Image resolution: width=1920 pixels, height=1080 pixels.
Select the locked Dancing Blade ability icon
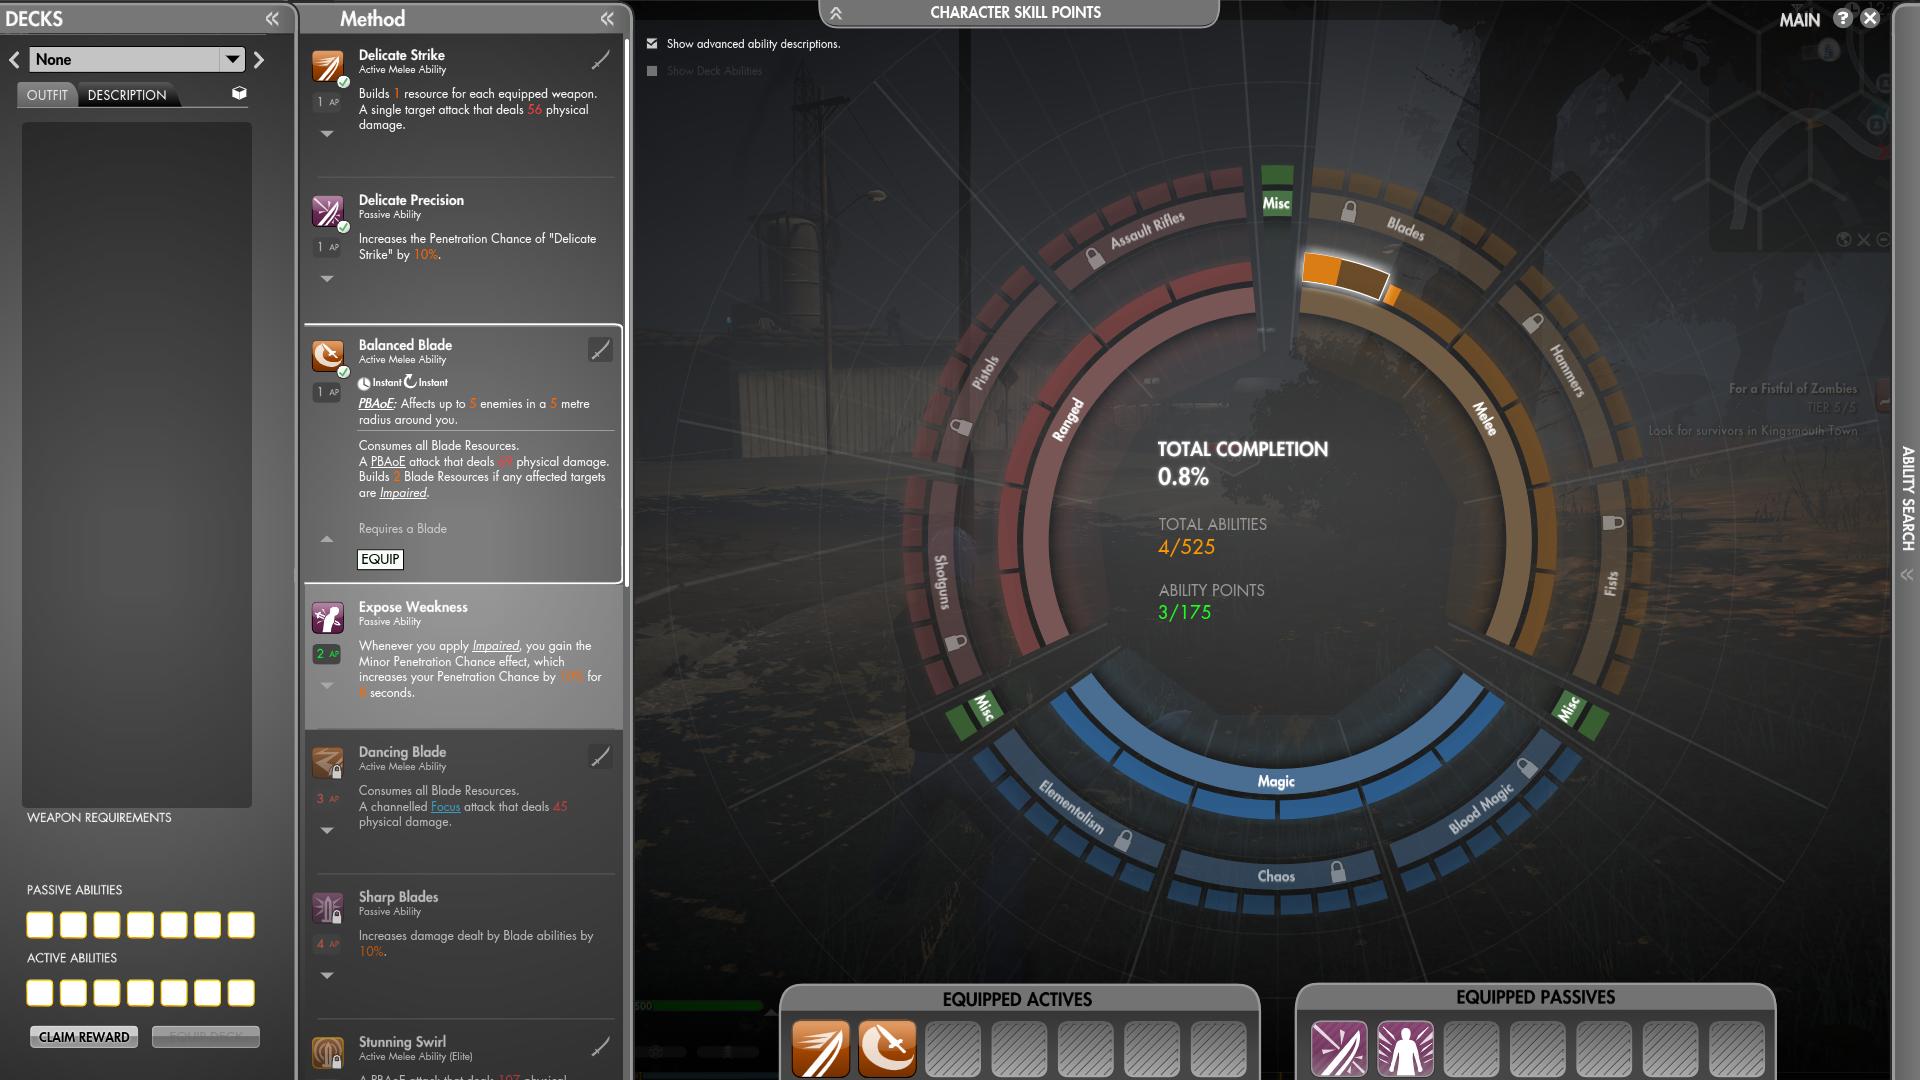pyautogui.click(x=328, y=763)
